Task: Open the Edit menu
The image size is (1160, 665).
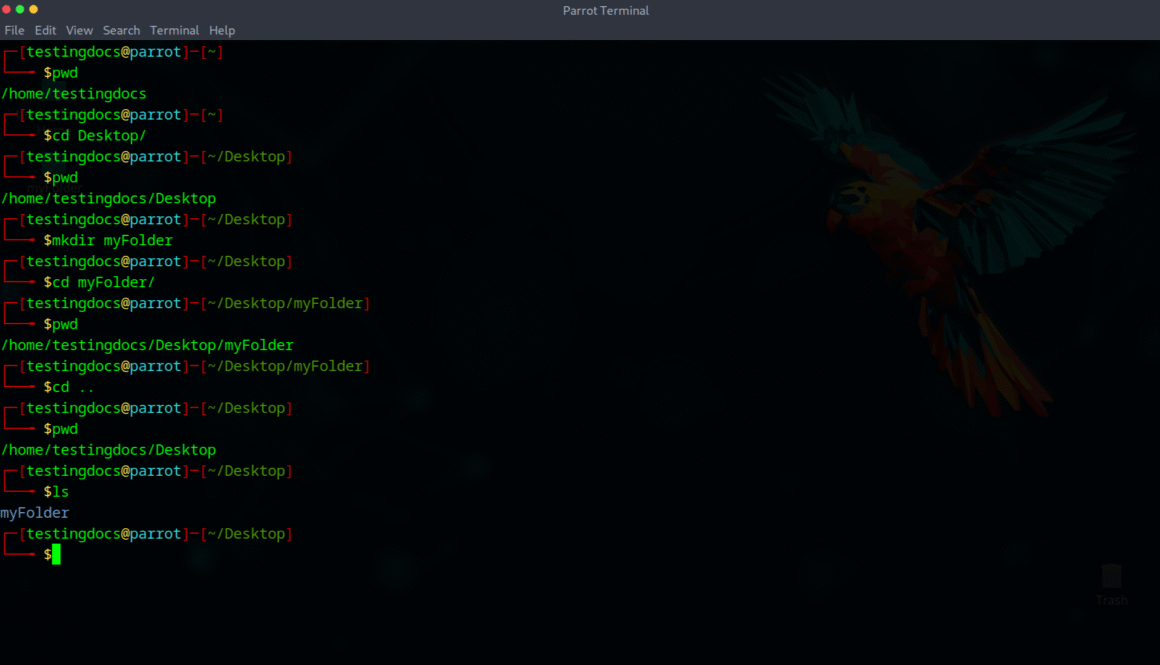Action: click(45, 31)
